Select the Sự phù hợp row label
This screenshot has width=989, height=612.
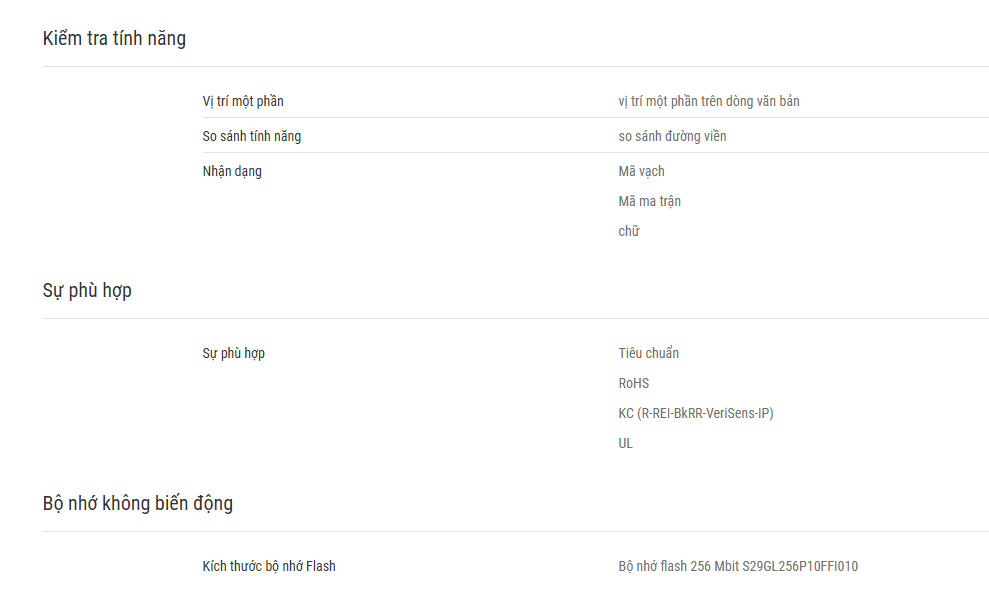[x=233, y=353]
